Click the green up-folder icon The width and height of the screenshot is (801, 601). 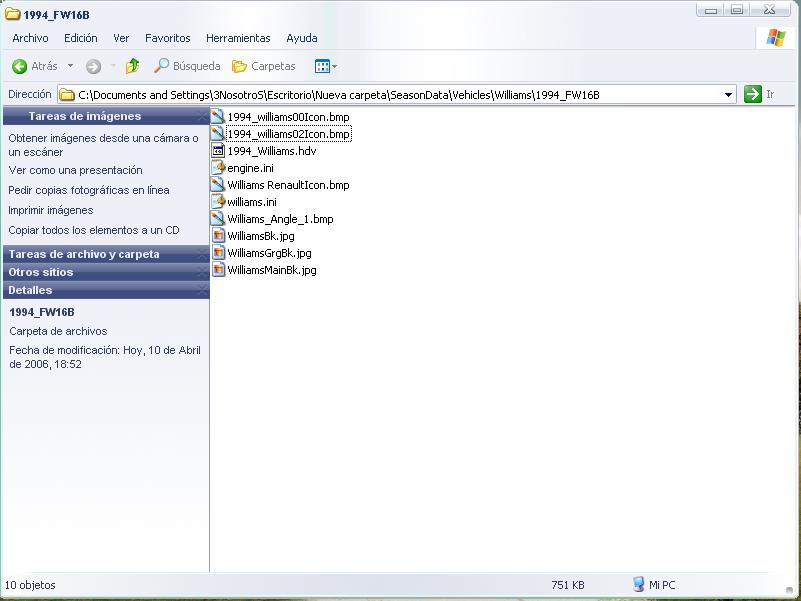coord(132,67)
